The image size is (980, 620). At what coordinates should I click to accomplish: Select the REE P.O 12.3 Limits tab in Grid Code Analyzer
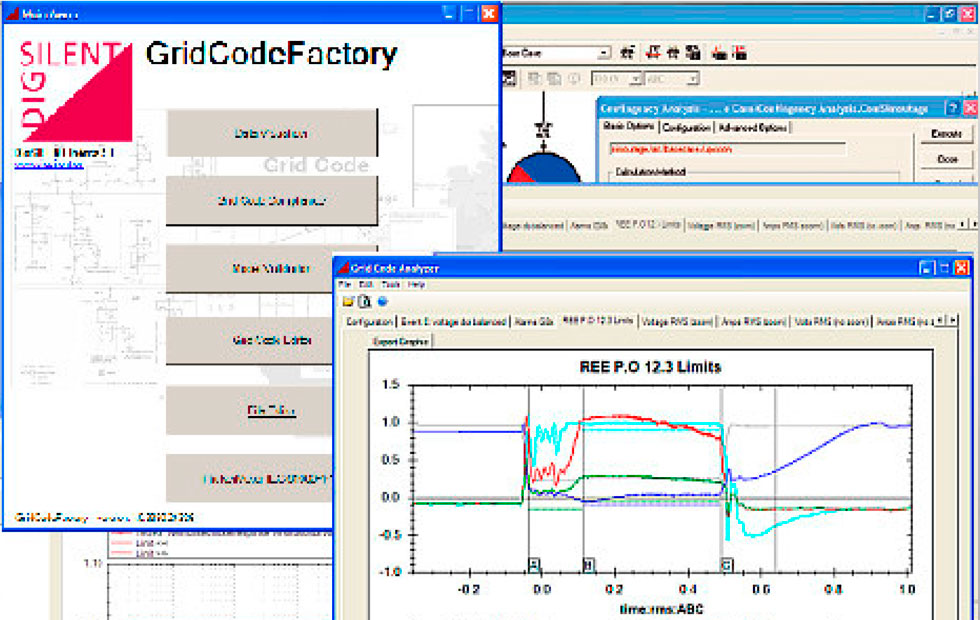tap(598, 320)
